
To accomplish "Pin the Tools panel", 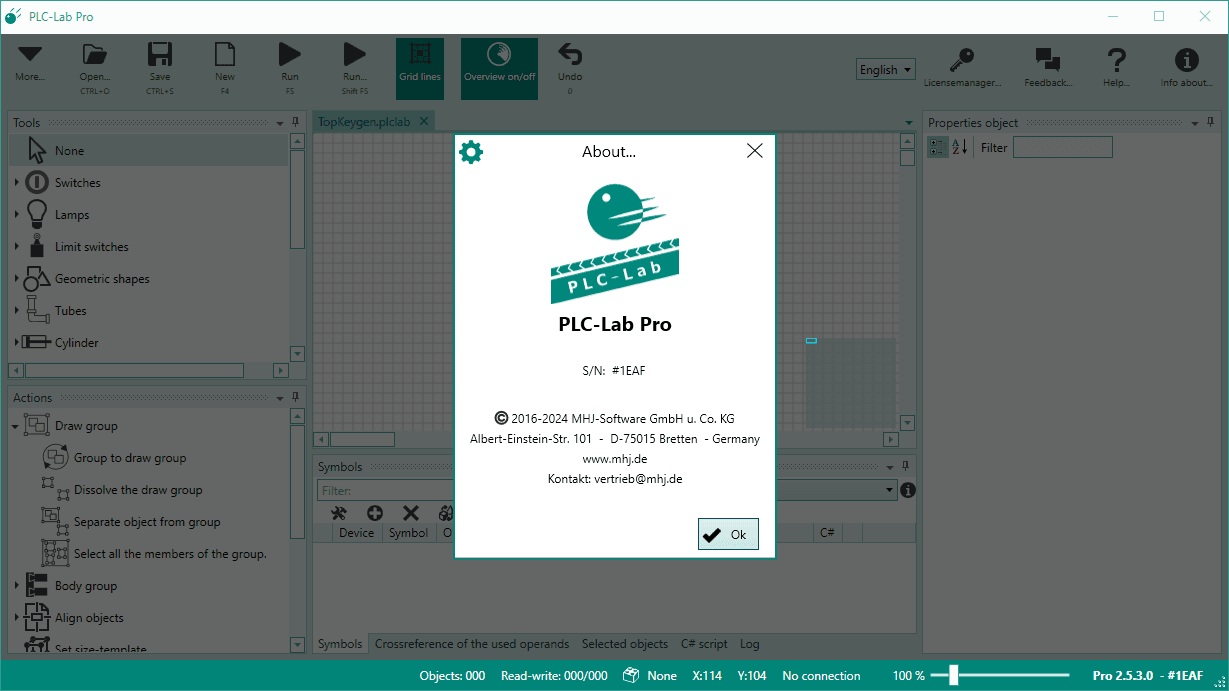I will 295,122.
